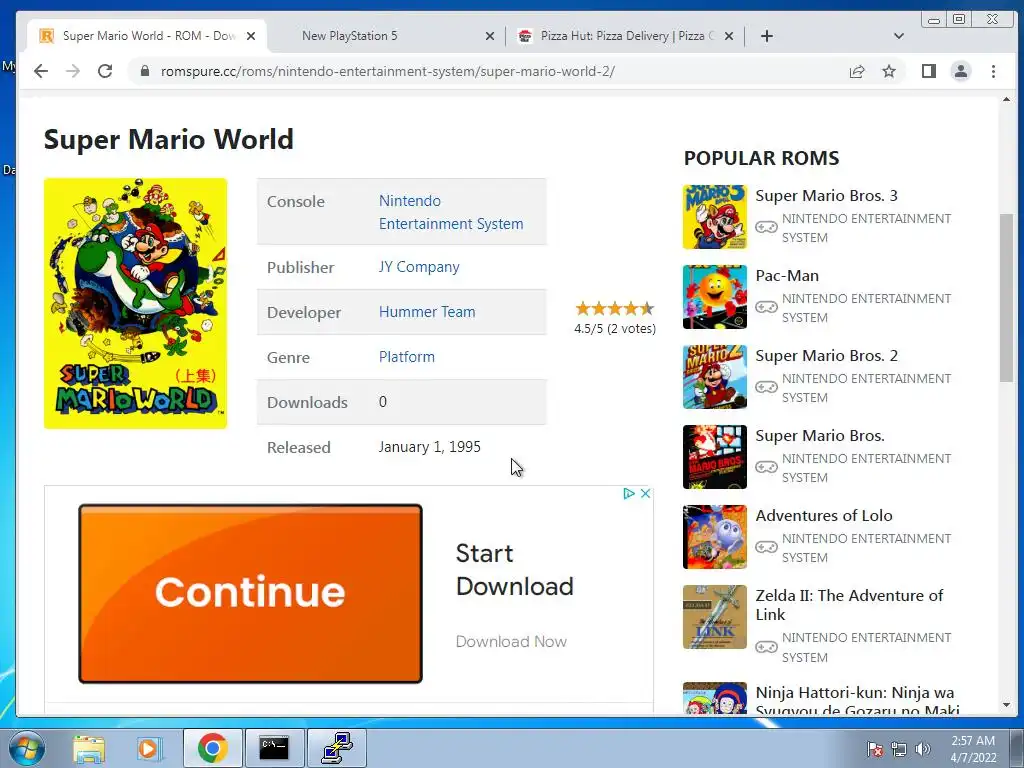The height and width of the screenshot is (768, 1024).
Task: Close the ad with the X icon
Action: click(x=645, y=494)
